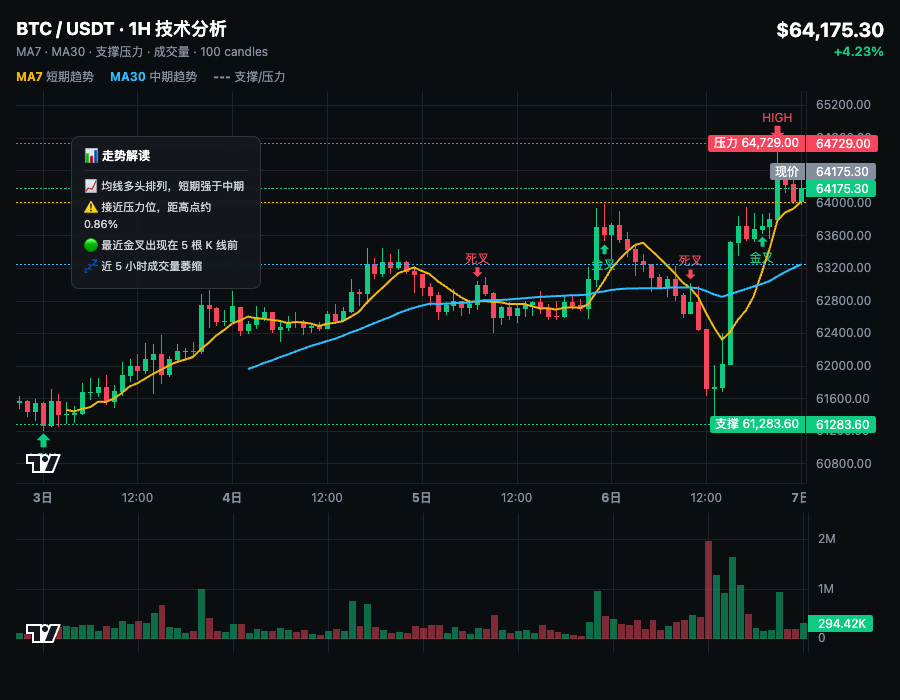Click the green 支撑 61,283.60 label
This screenshot has height=700, width=900.
click(757, 424)
